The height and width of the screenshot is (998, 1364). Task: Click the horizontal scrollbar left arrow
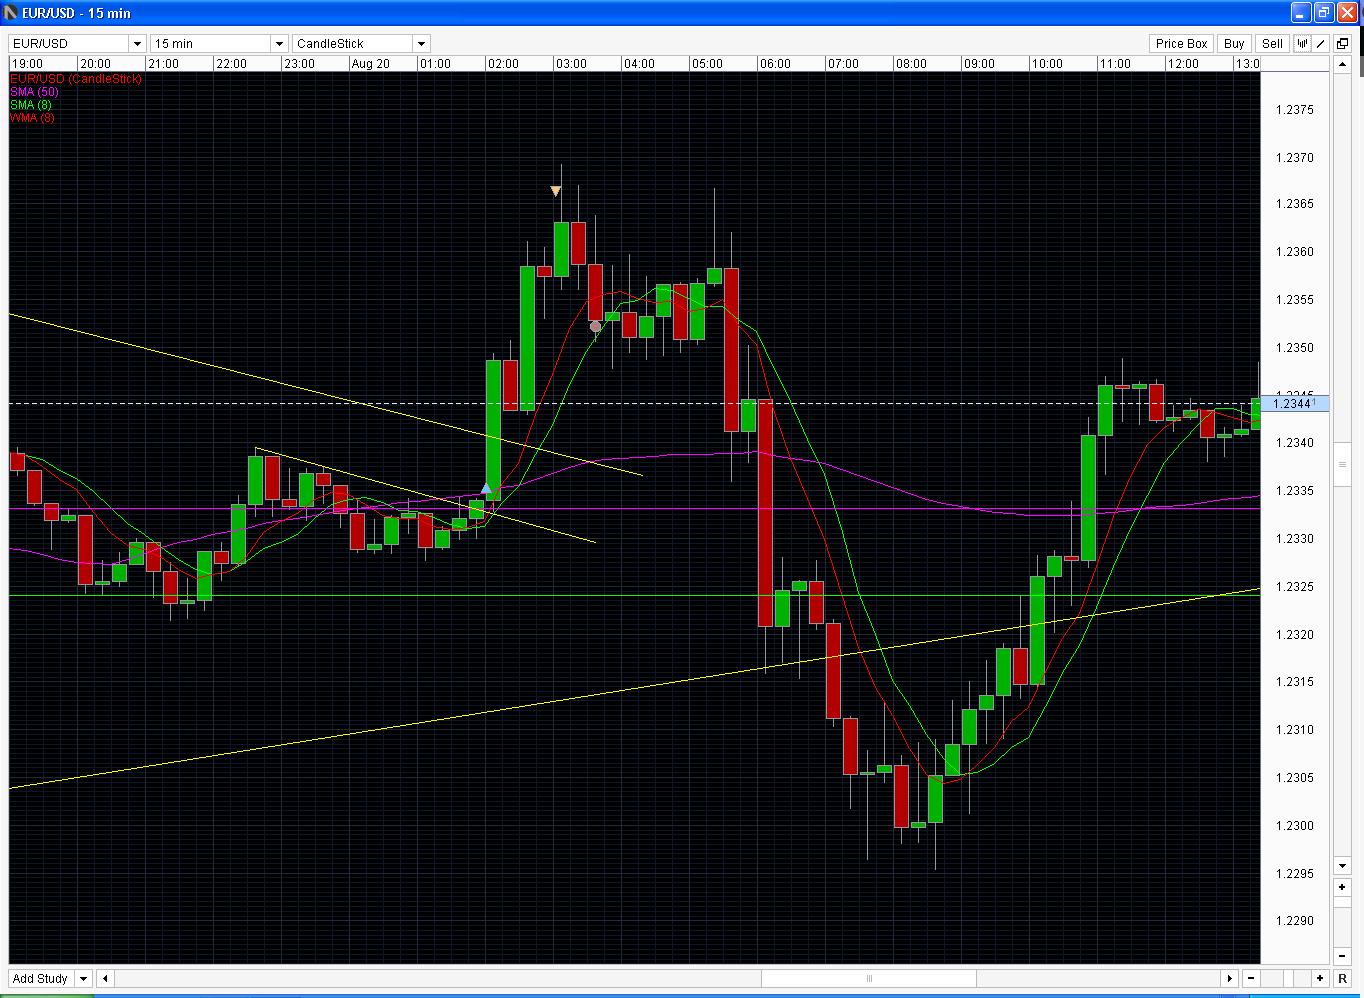click(x=105, y=978)
